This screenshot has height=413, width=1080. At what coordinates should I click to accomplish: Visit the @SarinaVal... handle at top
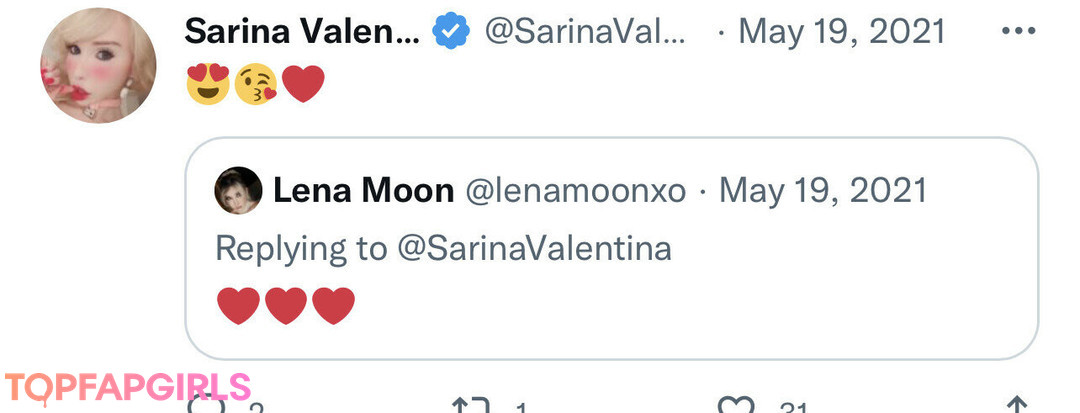coord(585,32)
